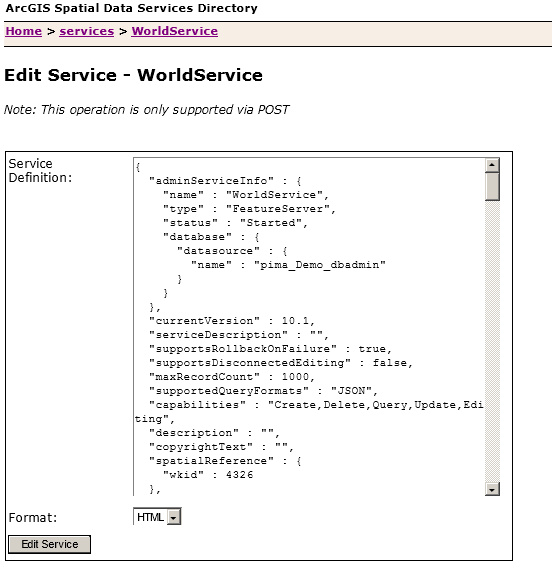Click the supportedQueryFormats "JSON" value
552x570 pixels.
351,391
